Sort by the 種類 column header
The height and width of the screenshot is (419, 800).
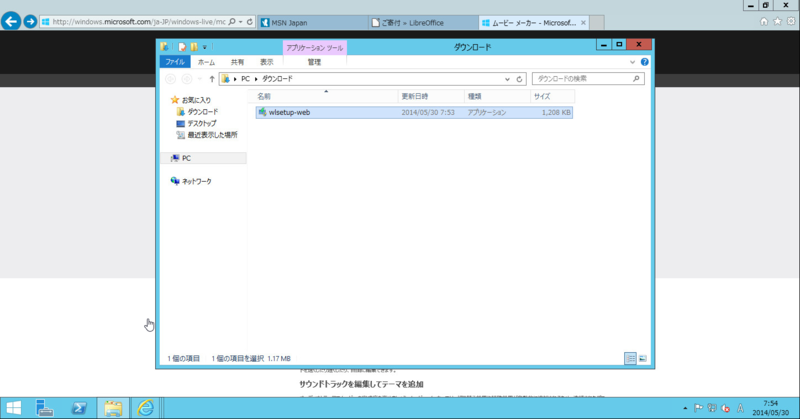point(497,96)
